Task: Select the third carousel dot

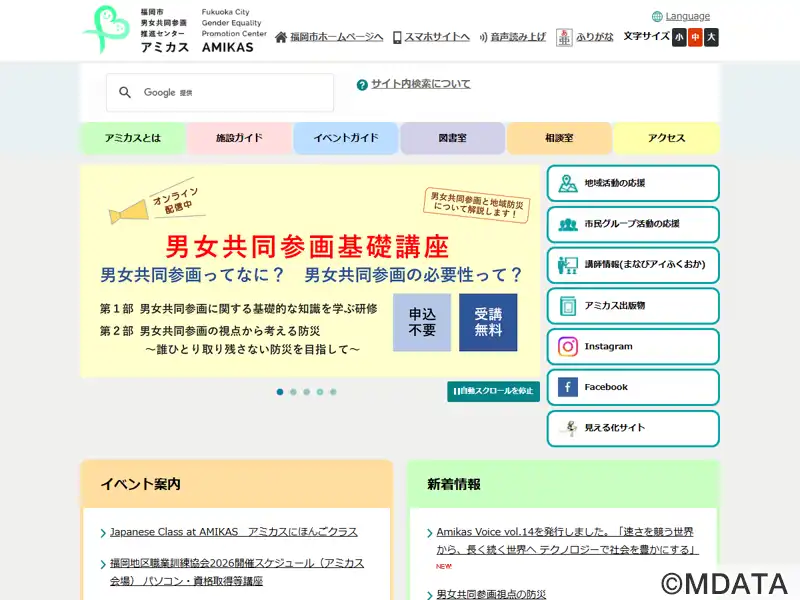Action: (306, 392)
